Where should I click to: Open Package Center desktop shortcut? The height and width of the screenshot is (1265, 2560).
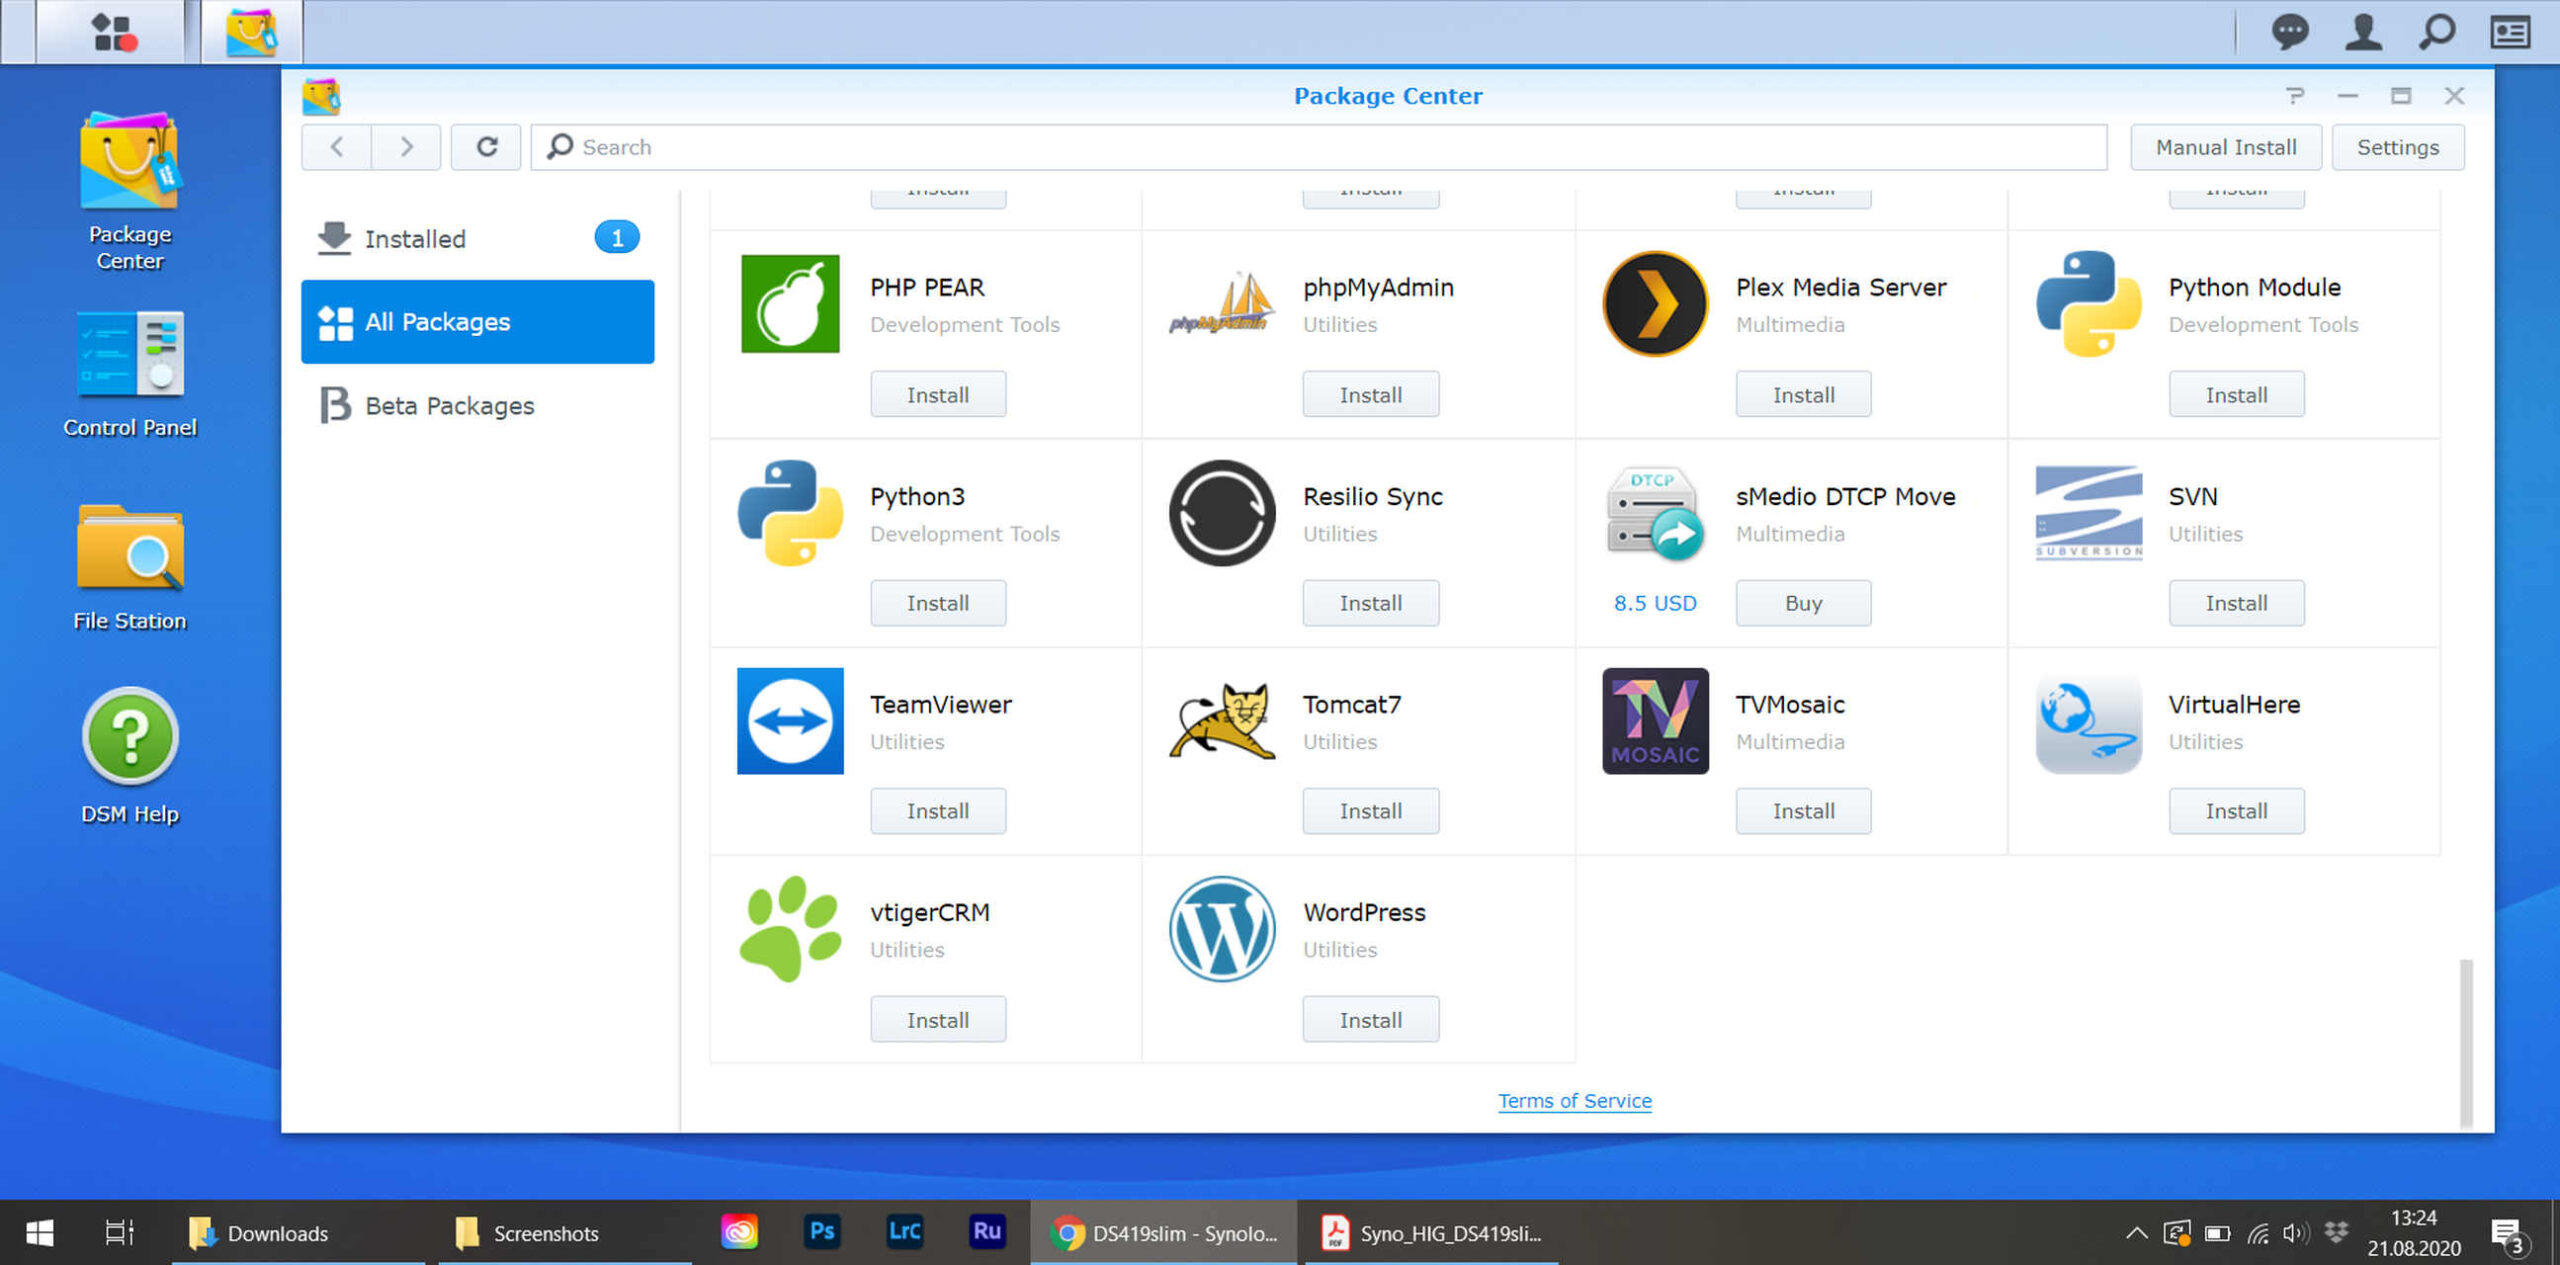point(130,190)
